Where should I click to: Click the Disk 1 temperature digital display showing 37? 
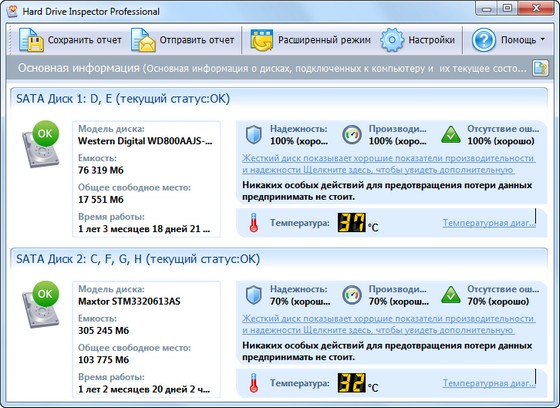tap(352, 223)
